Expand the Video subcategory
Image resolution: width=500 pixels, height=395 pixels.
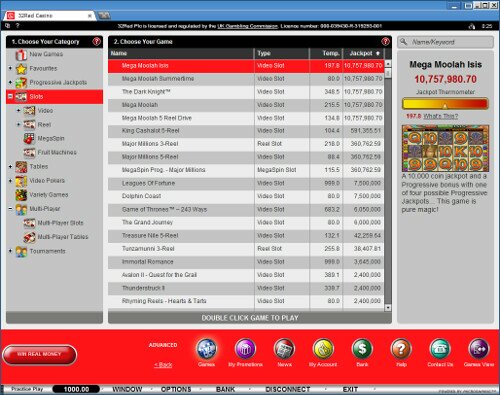click(x=18, y=110)
